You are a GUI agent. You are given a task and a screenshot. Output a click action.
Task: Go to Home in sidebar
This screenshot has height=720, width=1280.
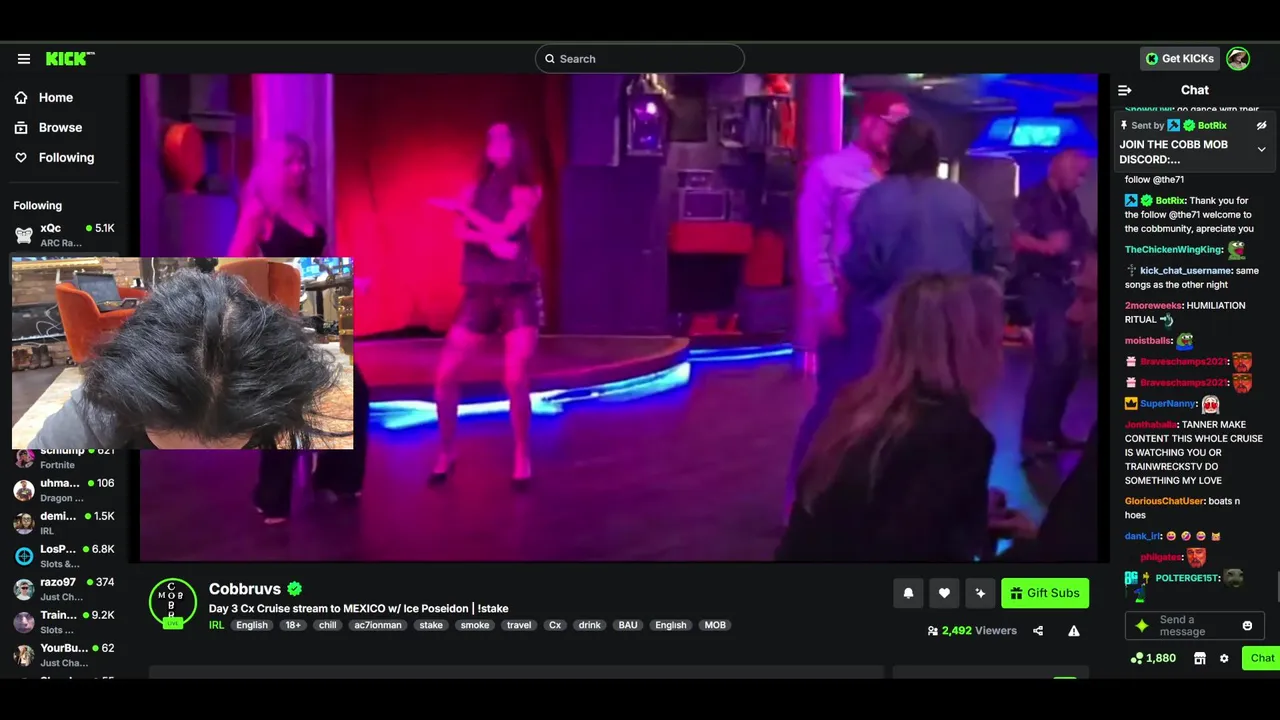click(56, 97)
